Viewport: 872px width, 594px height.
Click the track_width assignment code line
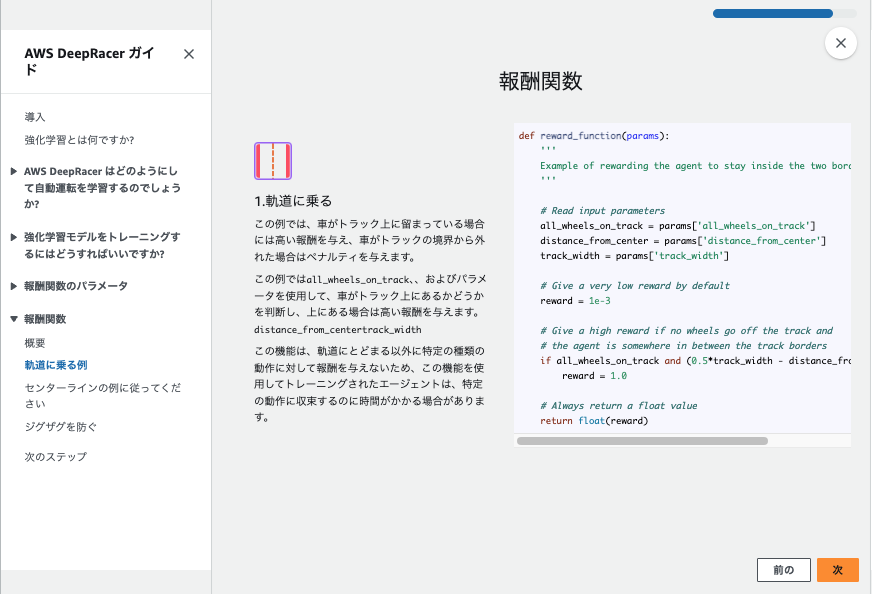click(634, 256)
